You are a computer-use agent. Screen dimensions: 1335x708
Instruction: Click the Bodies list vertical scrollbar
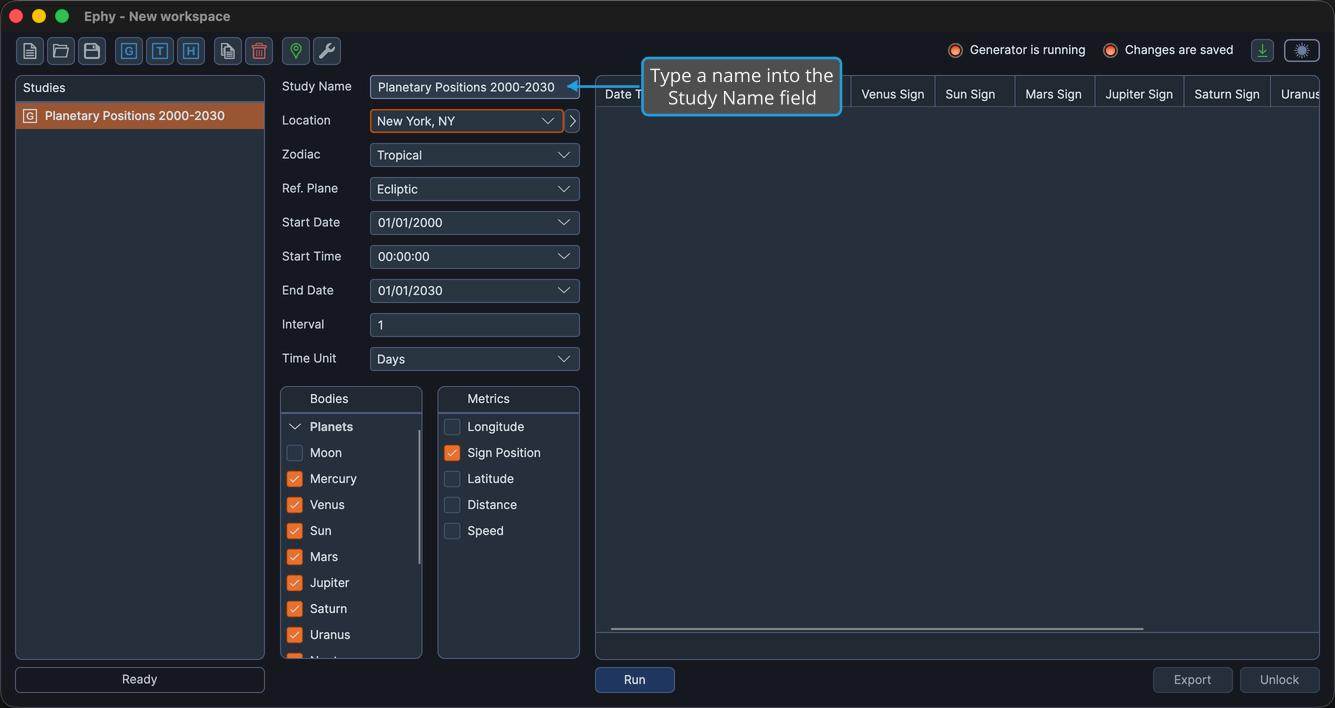(419, 496)
